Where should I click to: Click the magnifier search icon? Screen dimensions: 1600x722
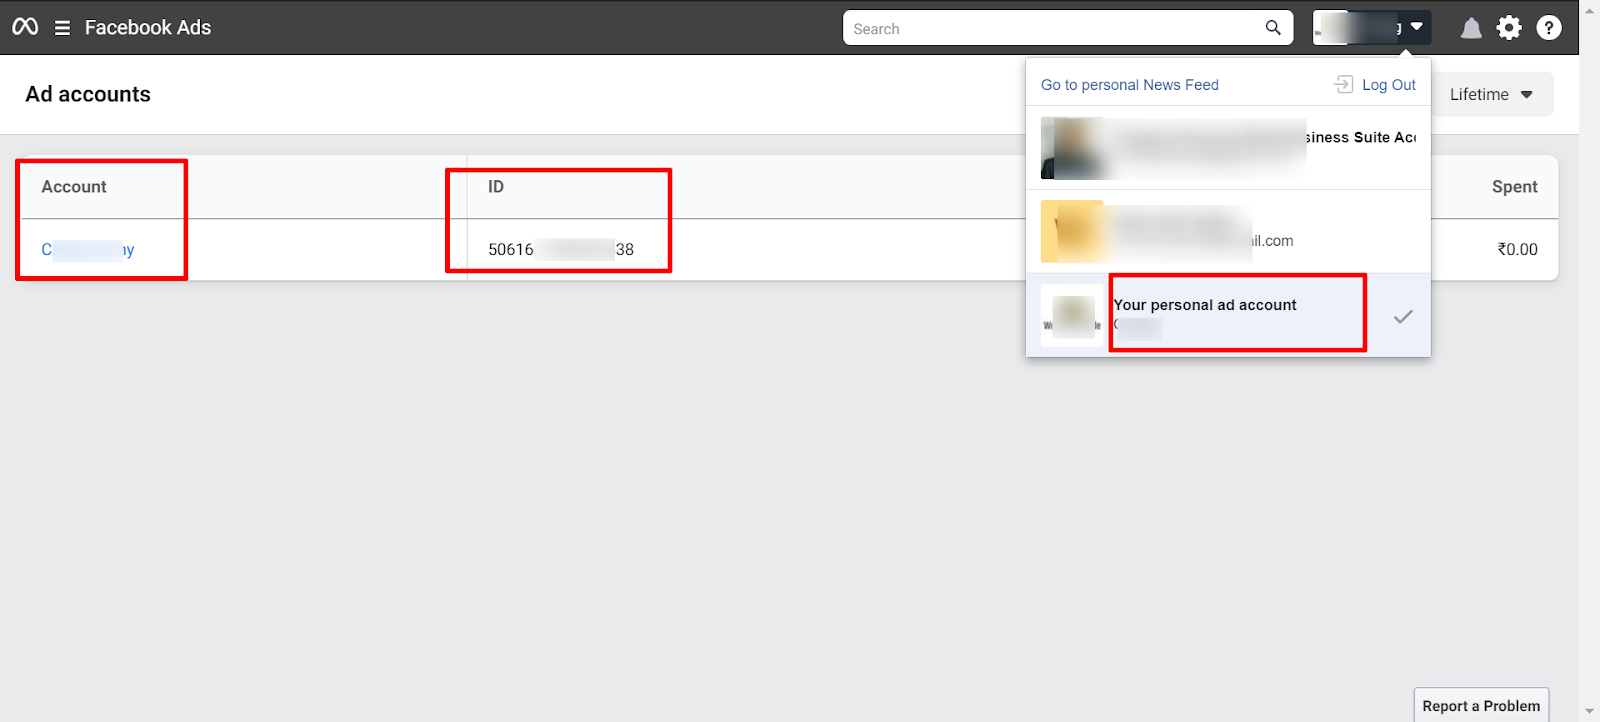click(1273, 28)
